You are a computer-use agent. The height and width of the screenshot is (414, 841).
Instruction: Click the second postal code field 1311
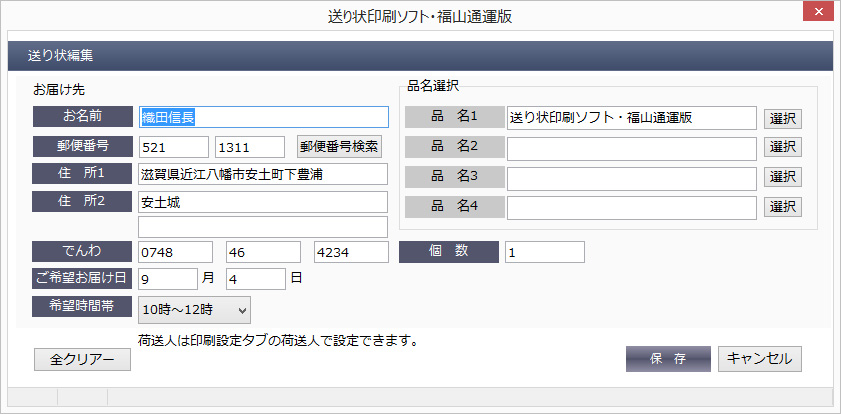[x=250, y=147]
